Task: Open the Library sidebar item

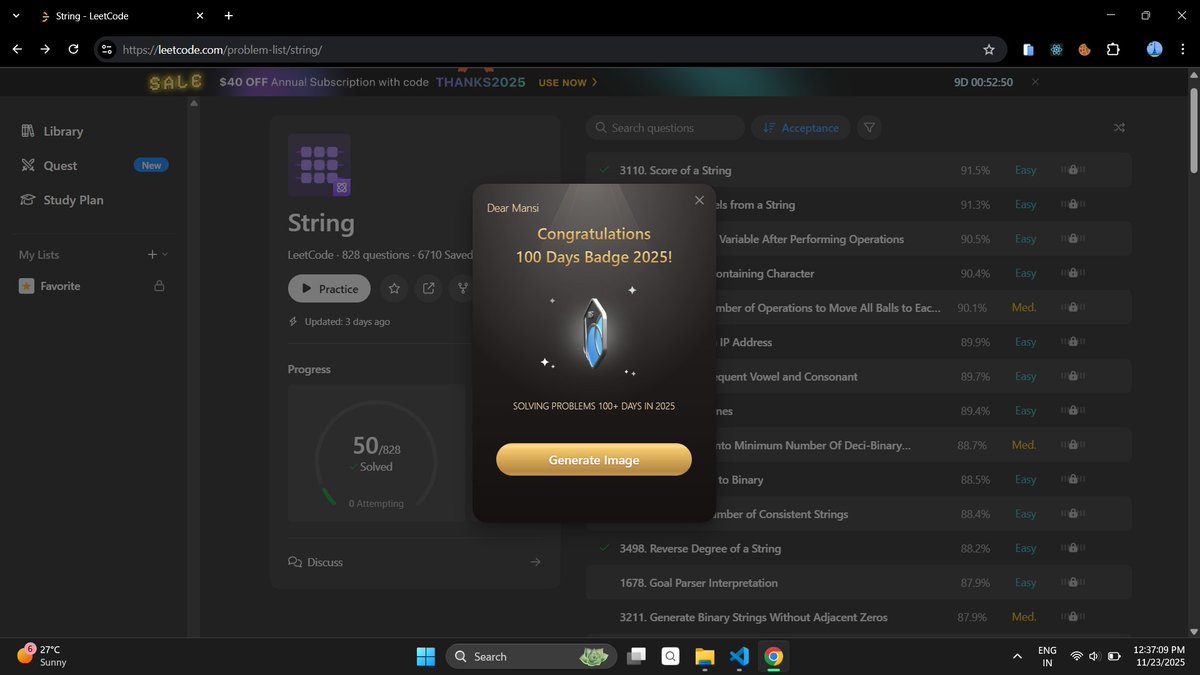Action: click(63, 131)
